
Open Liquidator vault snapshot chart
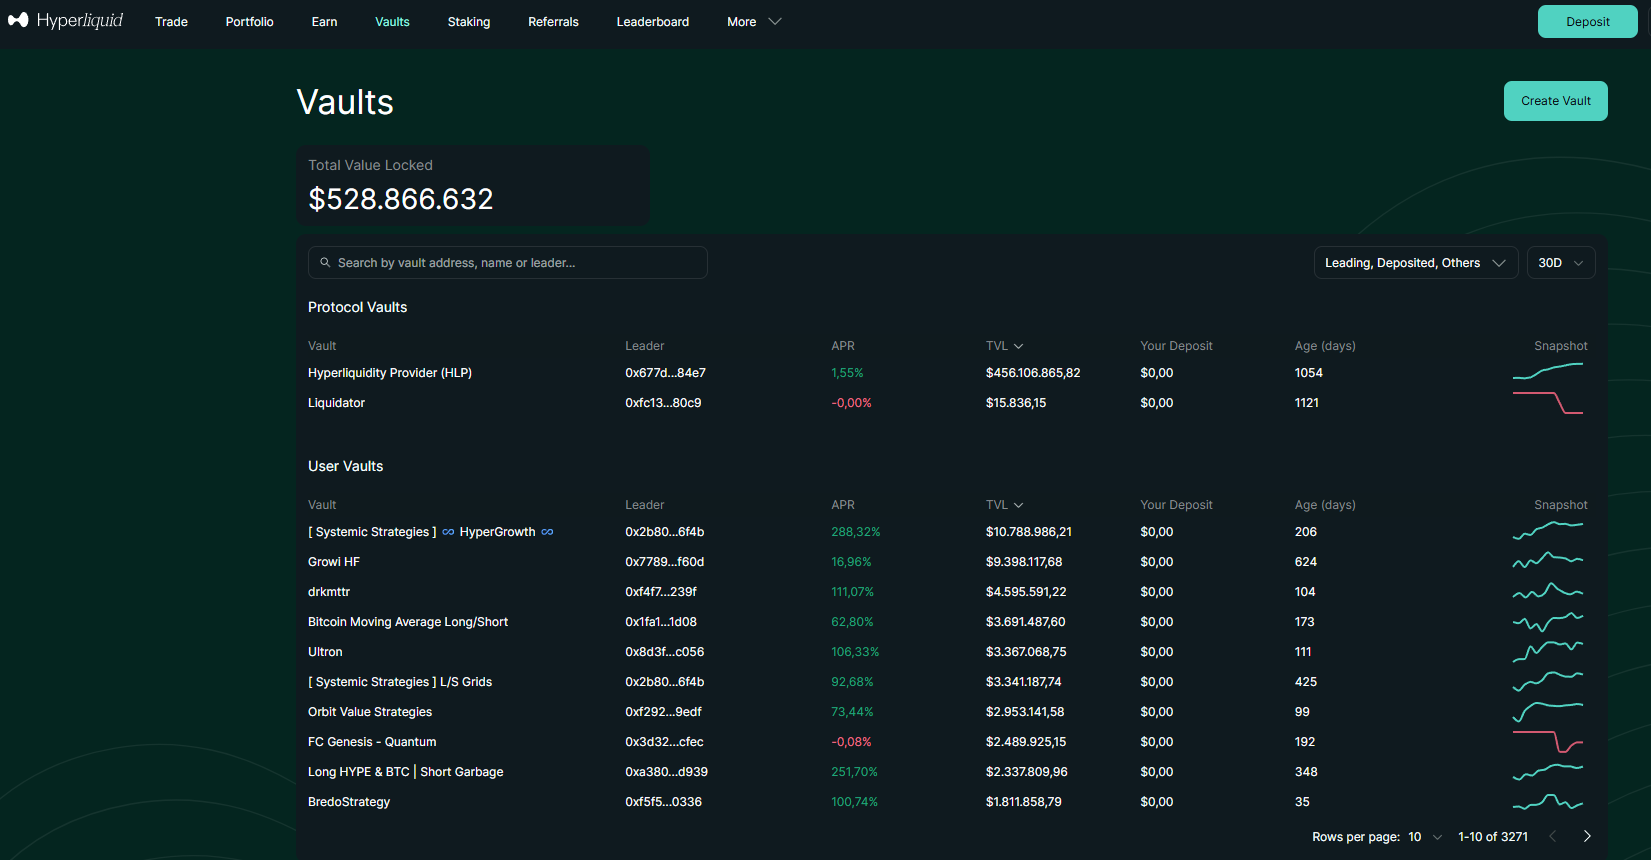1548,403
